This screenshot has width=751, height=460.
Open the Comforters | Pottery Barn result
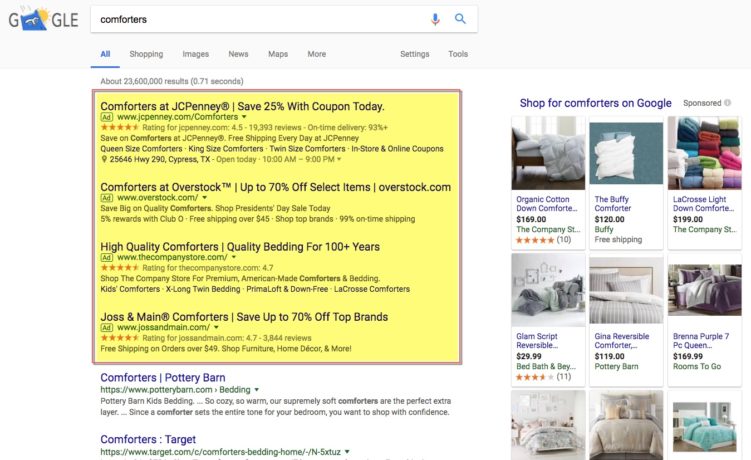coord(163,377)
